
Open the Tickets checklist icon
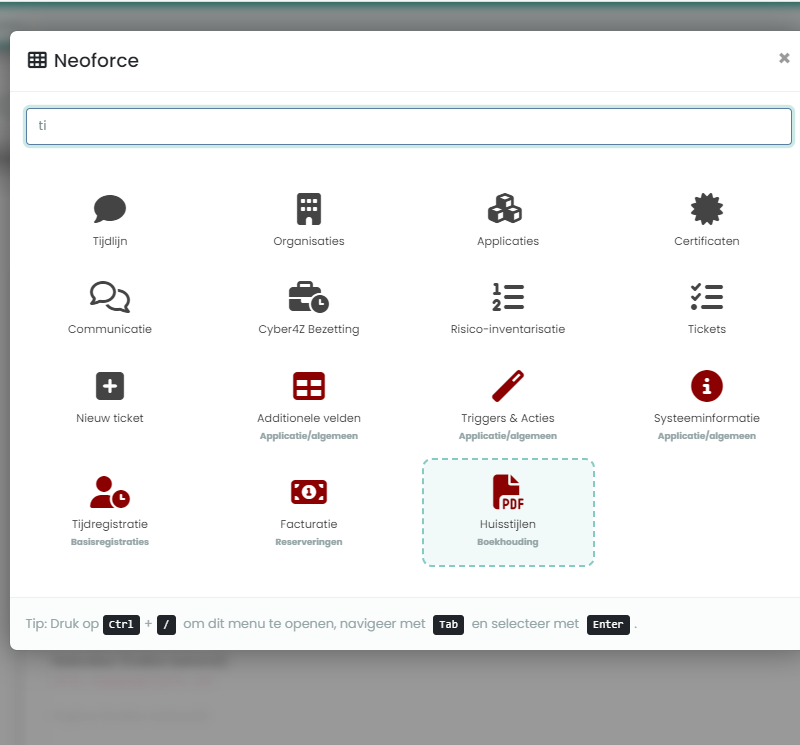pos(706,297)
